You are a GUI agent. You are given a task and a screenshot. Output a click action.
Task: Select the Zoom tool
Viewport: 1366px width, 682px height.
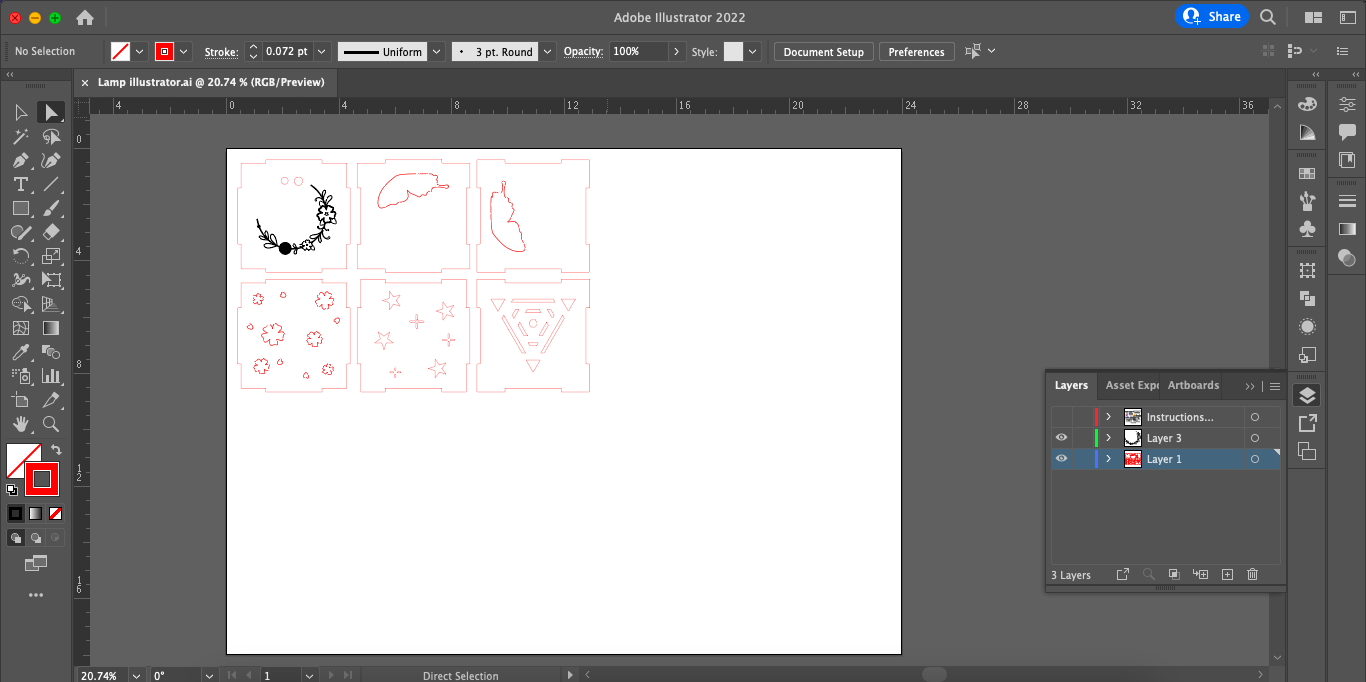51,424
